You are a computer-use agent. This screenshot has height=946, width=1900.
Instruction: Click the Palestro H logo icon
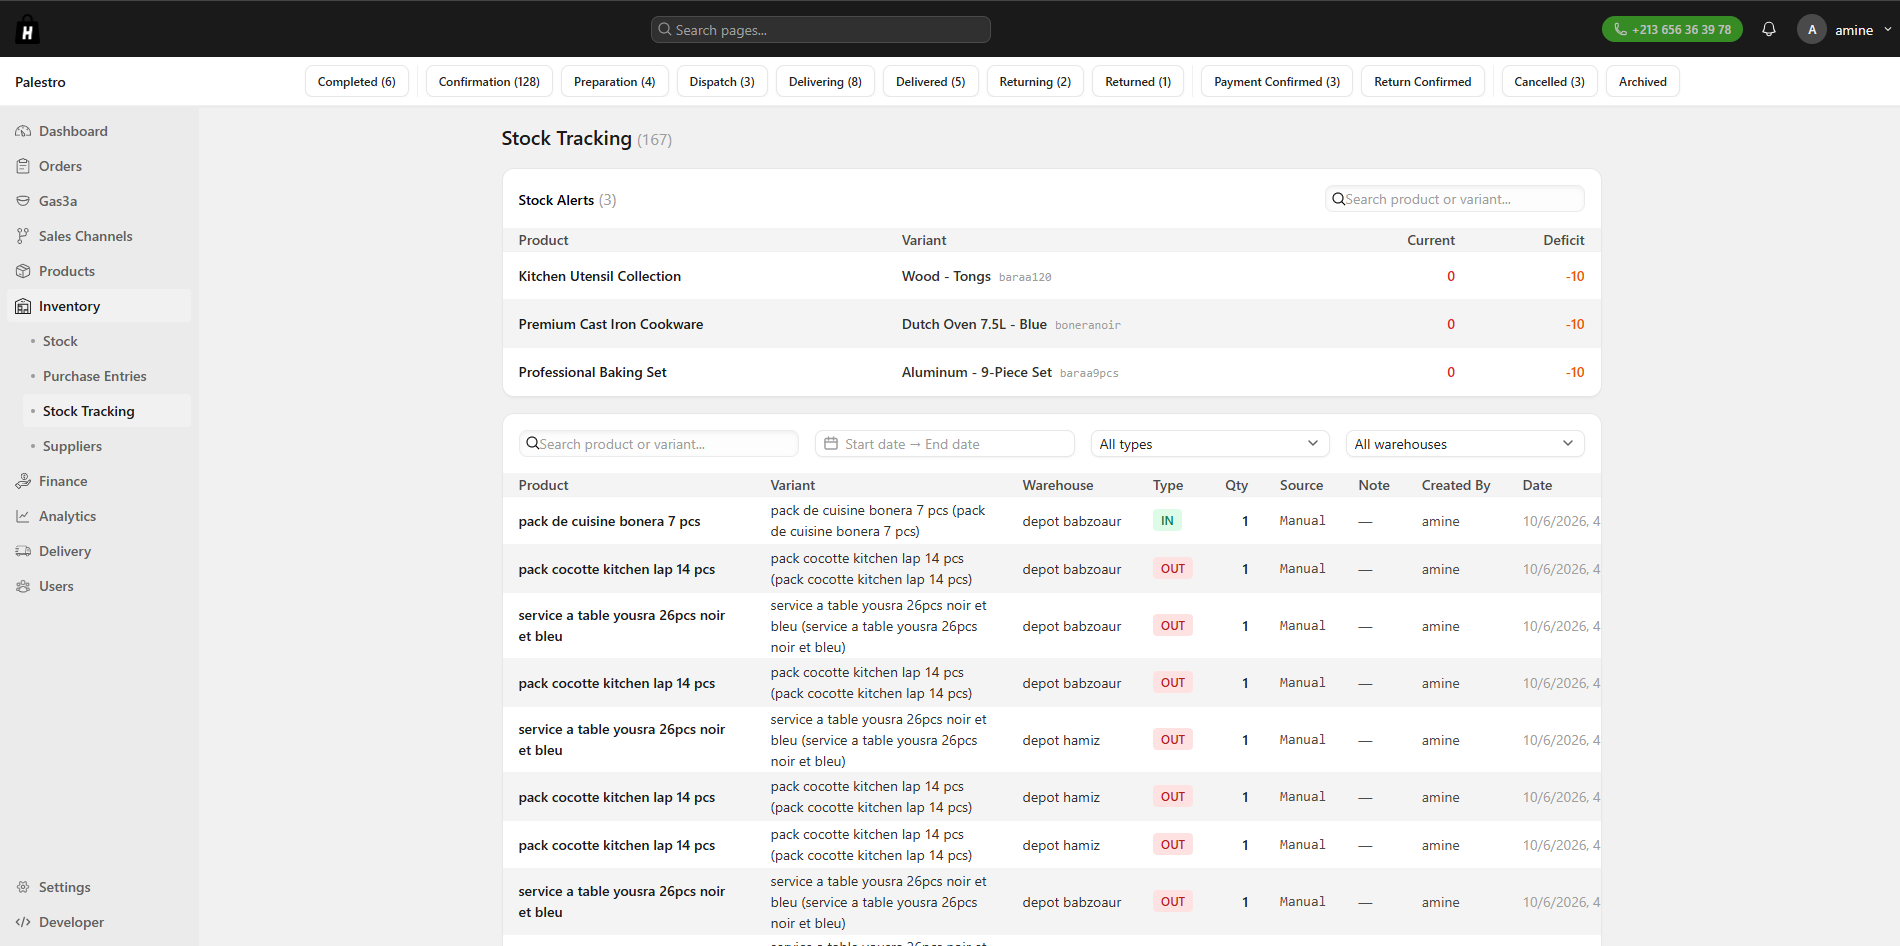27,29
